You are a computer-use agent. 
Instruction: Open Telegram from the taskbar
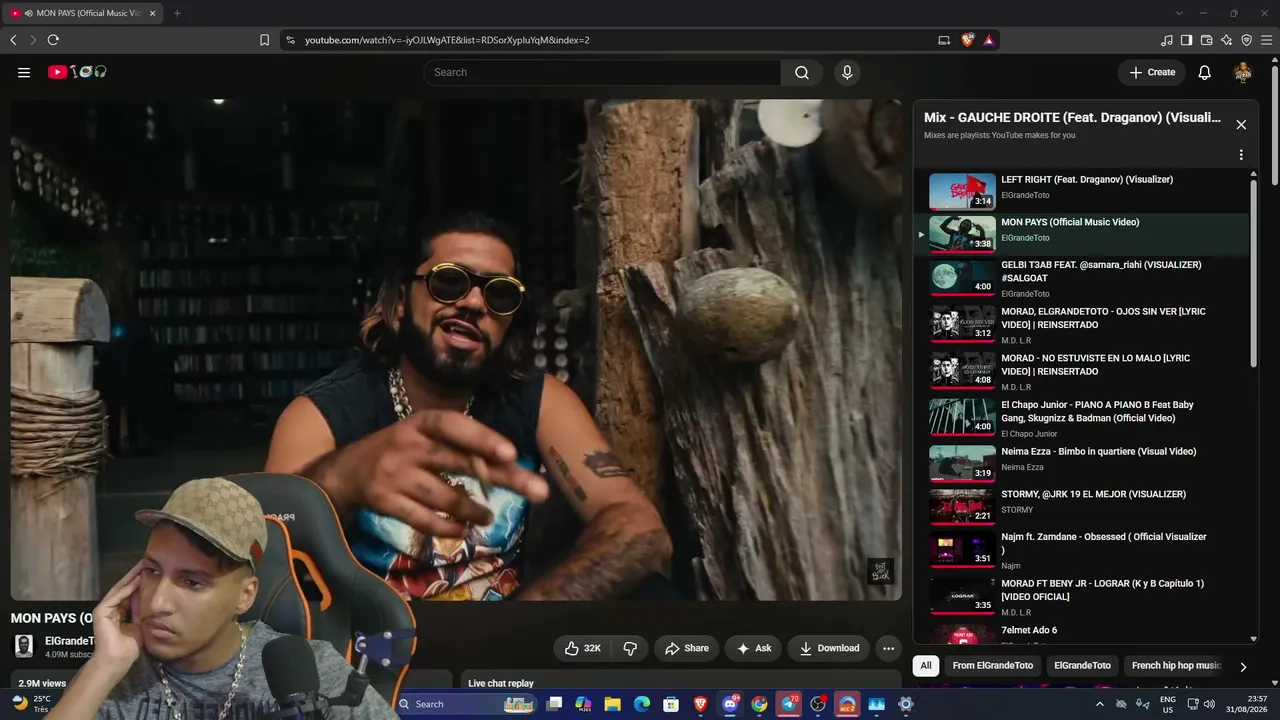tap(789, 704)
